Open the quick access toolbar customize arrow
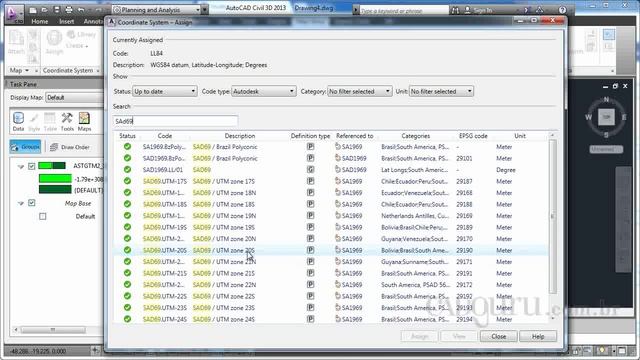640x360 pixels. pyautogui.click(x=205, y=9)
